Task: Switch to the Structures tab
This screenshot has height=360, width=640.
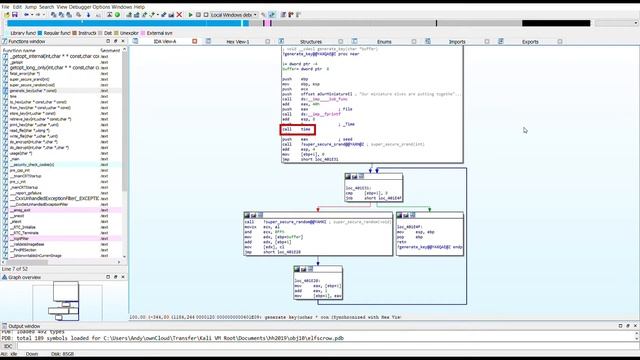Action: point(311,42)
